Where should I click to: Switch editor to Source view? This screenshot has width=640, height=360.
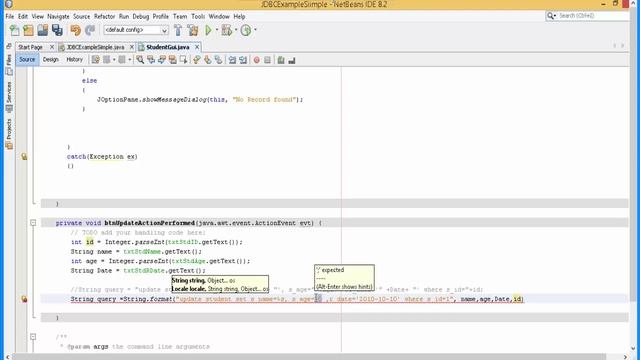27,60
